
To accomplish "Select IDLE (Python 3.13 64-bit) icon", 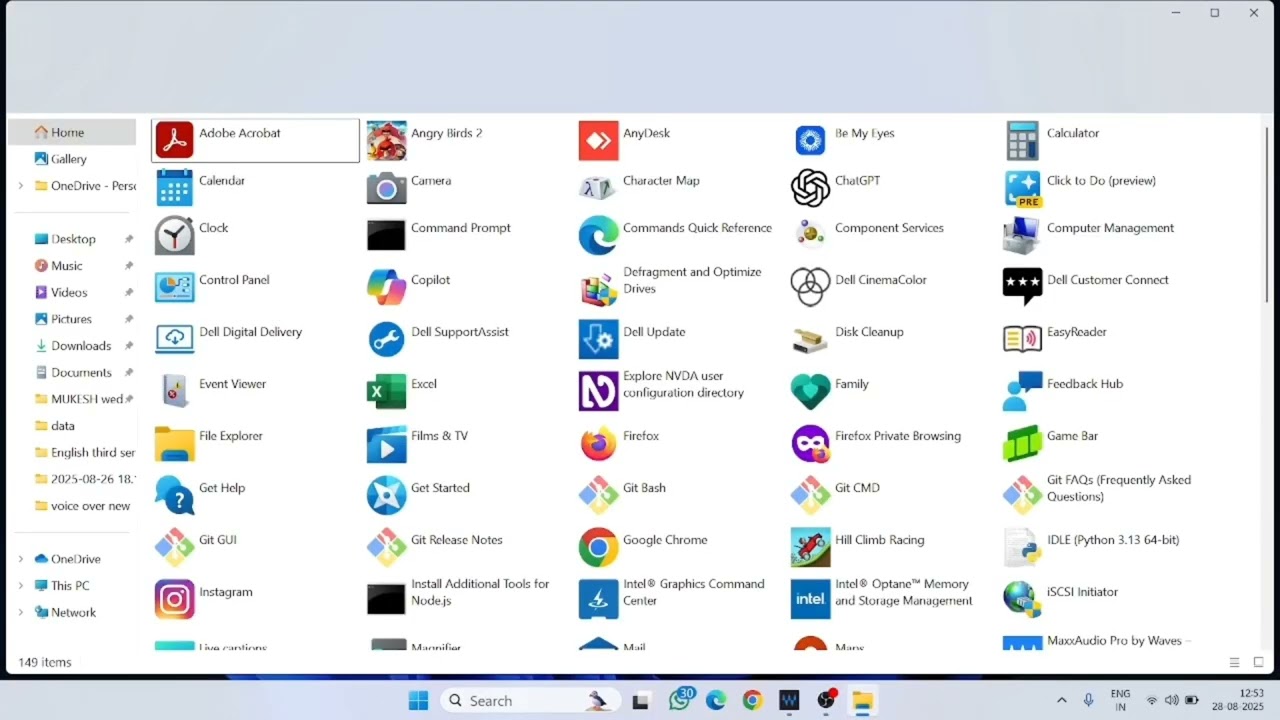I will (x=1022, y=547).
